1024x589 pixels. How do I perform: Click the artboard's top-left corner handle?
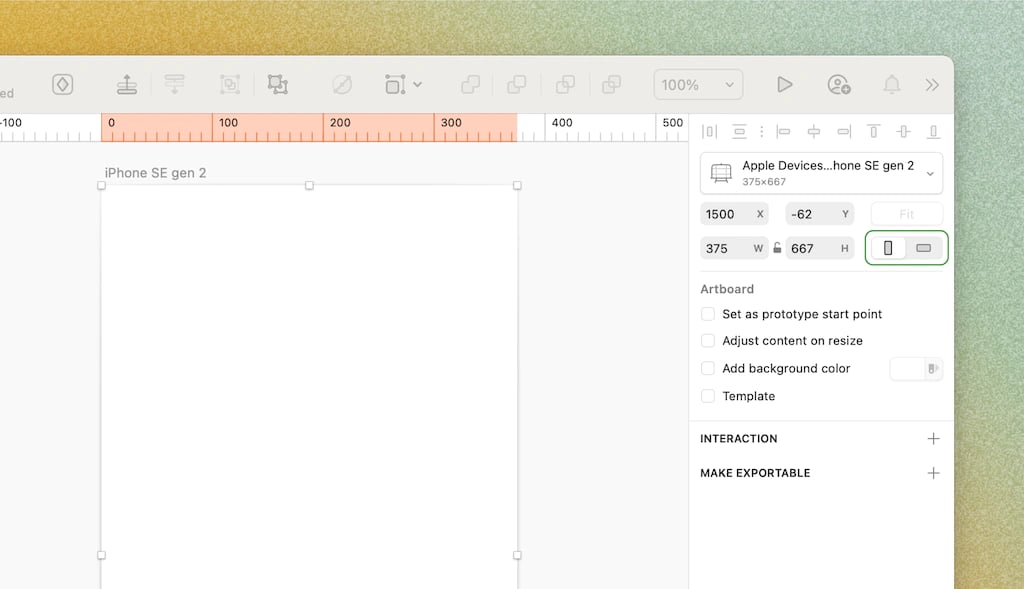pos(101,185)
